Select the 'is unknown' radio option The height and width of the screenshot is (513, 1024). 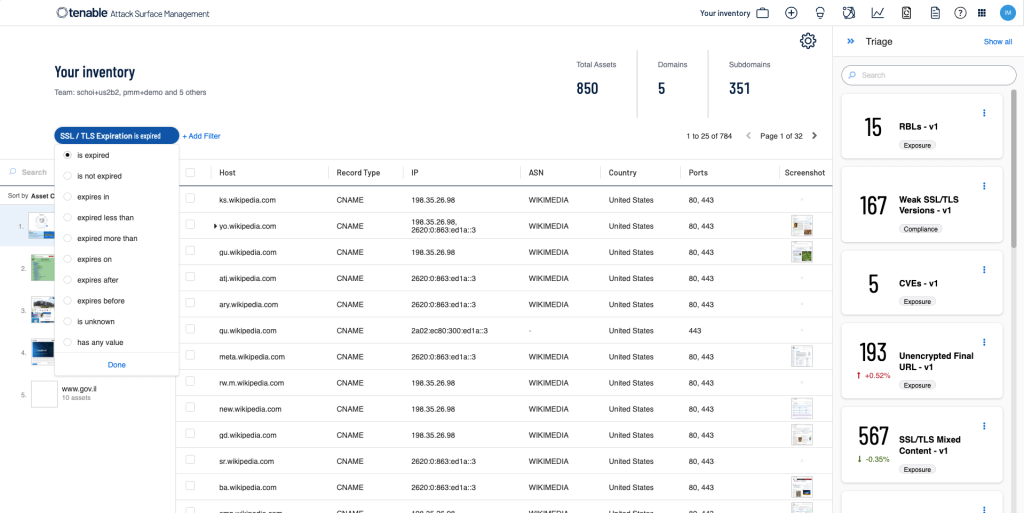67,322
